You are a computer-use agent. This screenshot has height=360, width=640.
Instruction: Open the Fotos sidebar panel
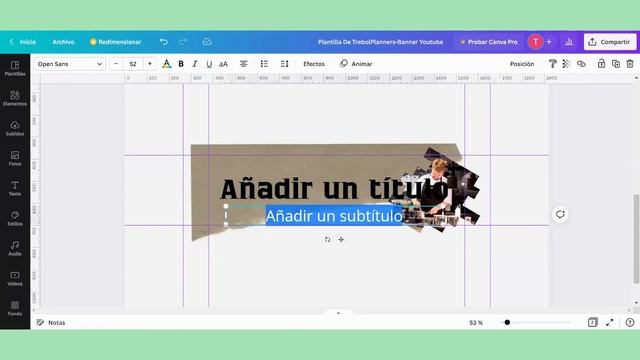click(15, 158)
